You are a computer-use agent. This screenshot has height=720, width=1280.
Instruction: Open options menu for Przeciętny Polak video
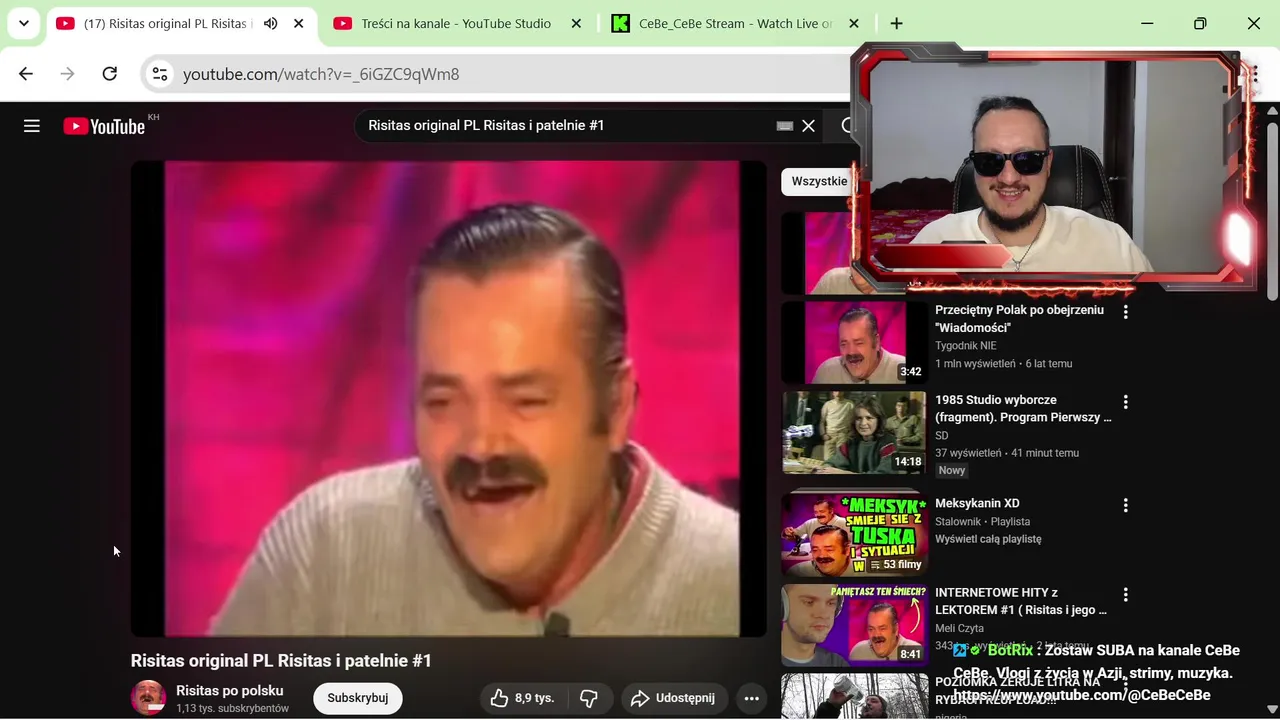click(x=1125, y=312)
